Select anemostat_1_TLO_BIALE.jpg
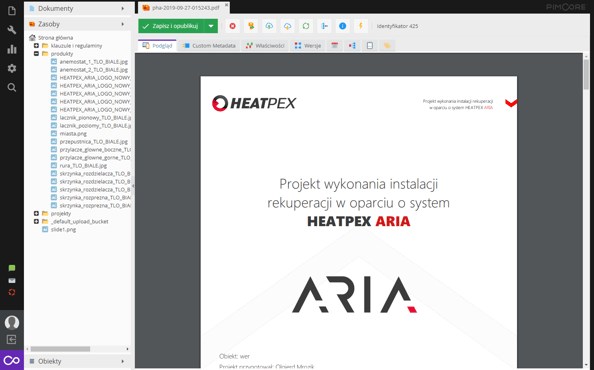Screen dimensions: 594x370 [x=94, y=61]
